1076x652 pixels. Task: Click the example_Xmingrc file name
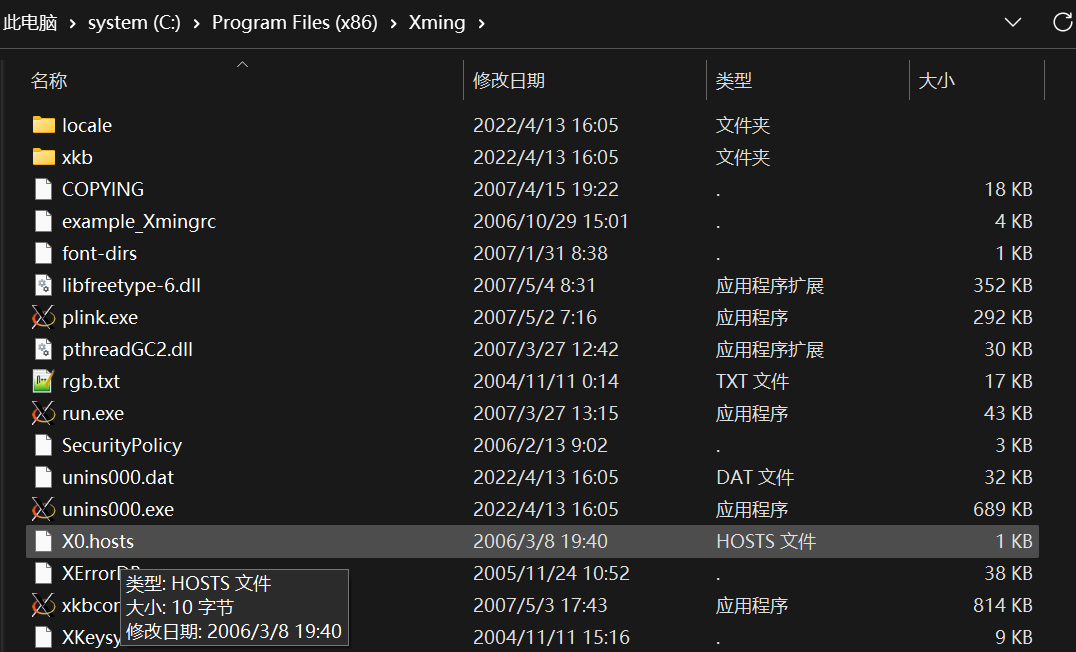[139, 222]
